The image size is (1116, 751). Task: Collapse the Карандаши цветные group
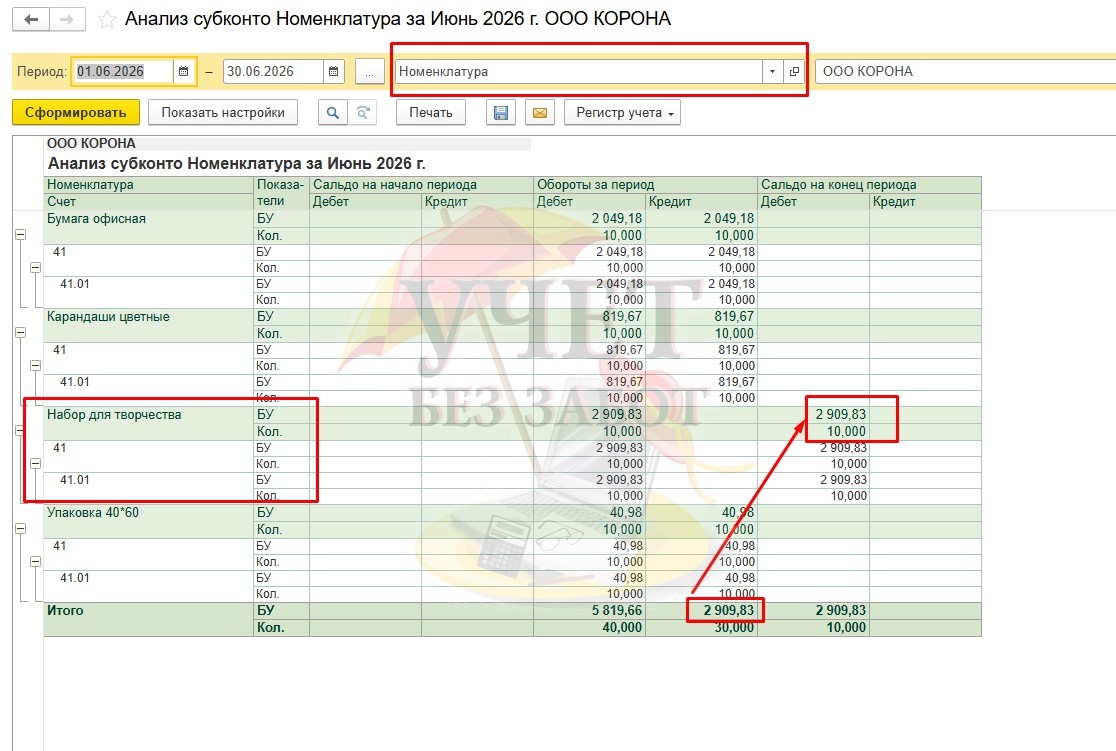point(21,332)
